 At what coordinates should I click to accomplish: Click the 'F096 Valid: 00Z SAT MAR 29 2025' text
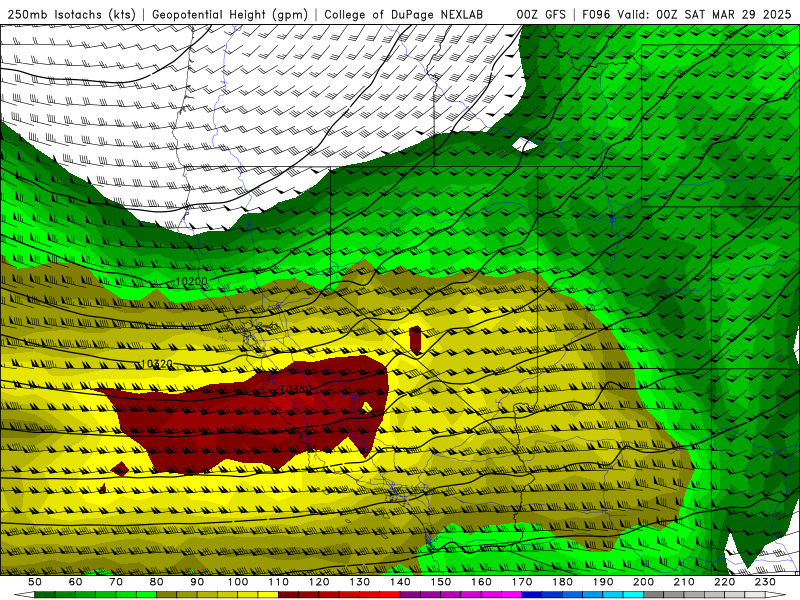pos(687,14)
